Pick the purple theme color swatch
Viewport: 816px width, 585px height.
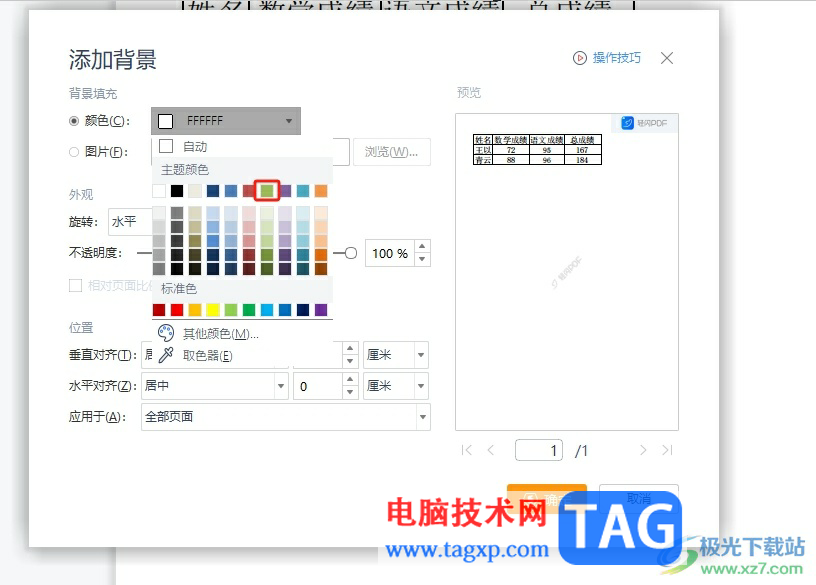[x=285, y=191]
